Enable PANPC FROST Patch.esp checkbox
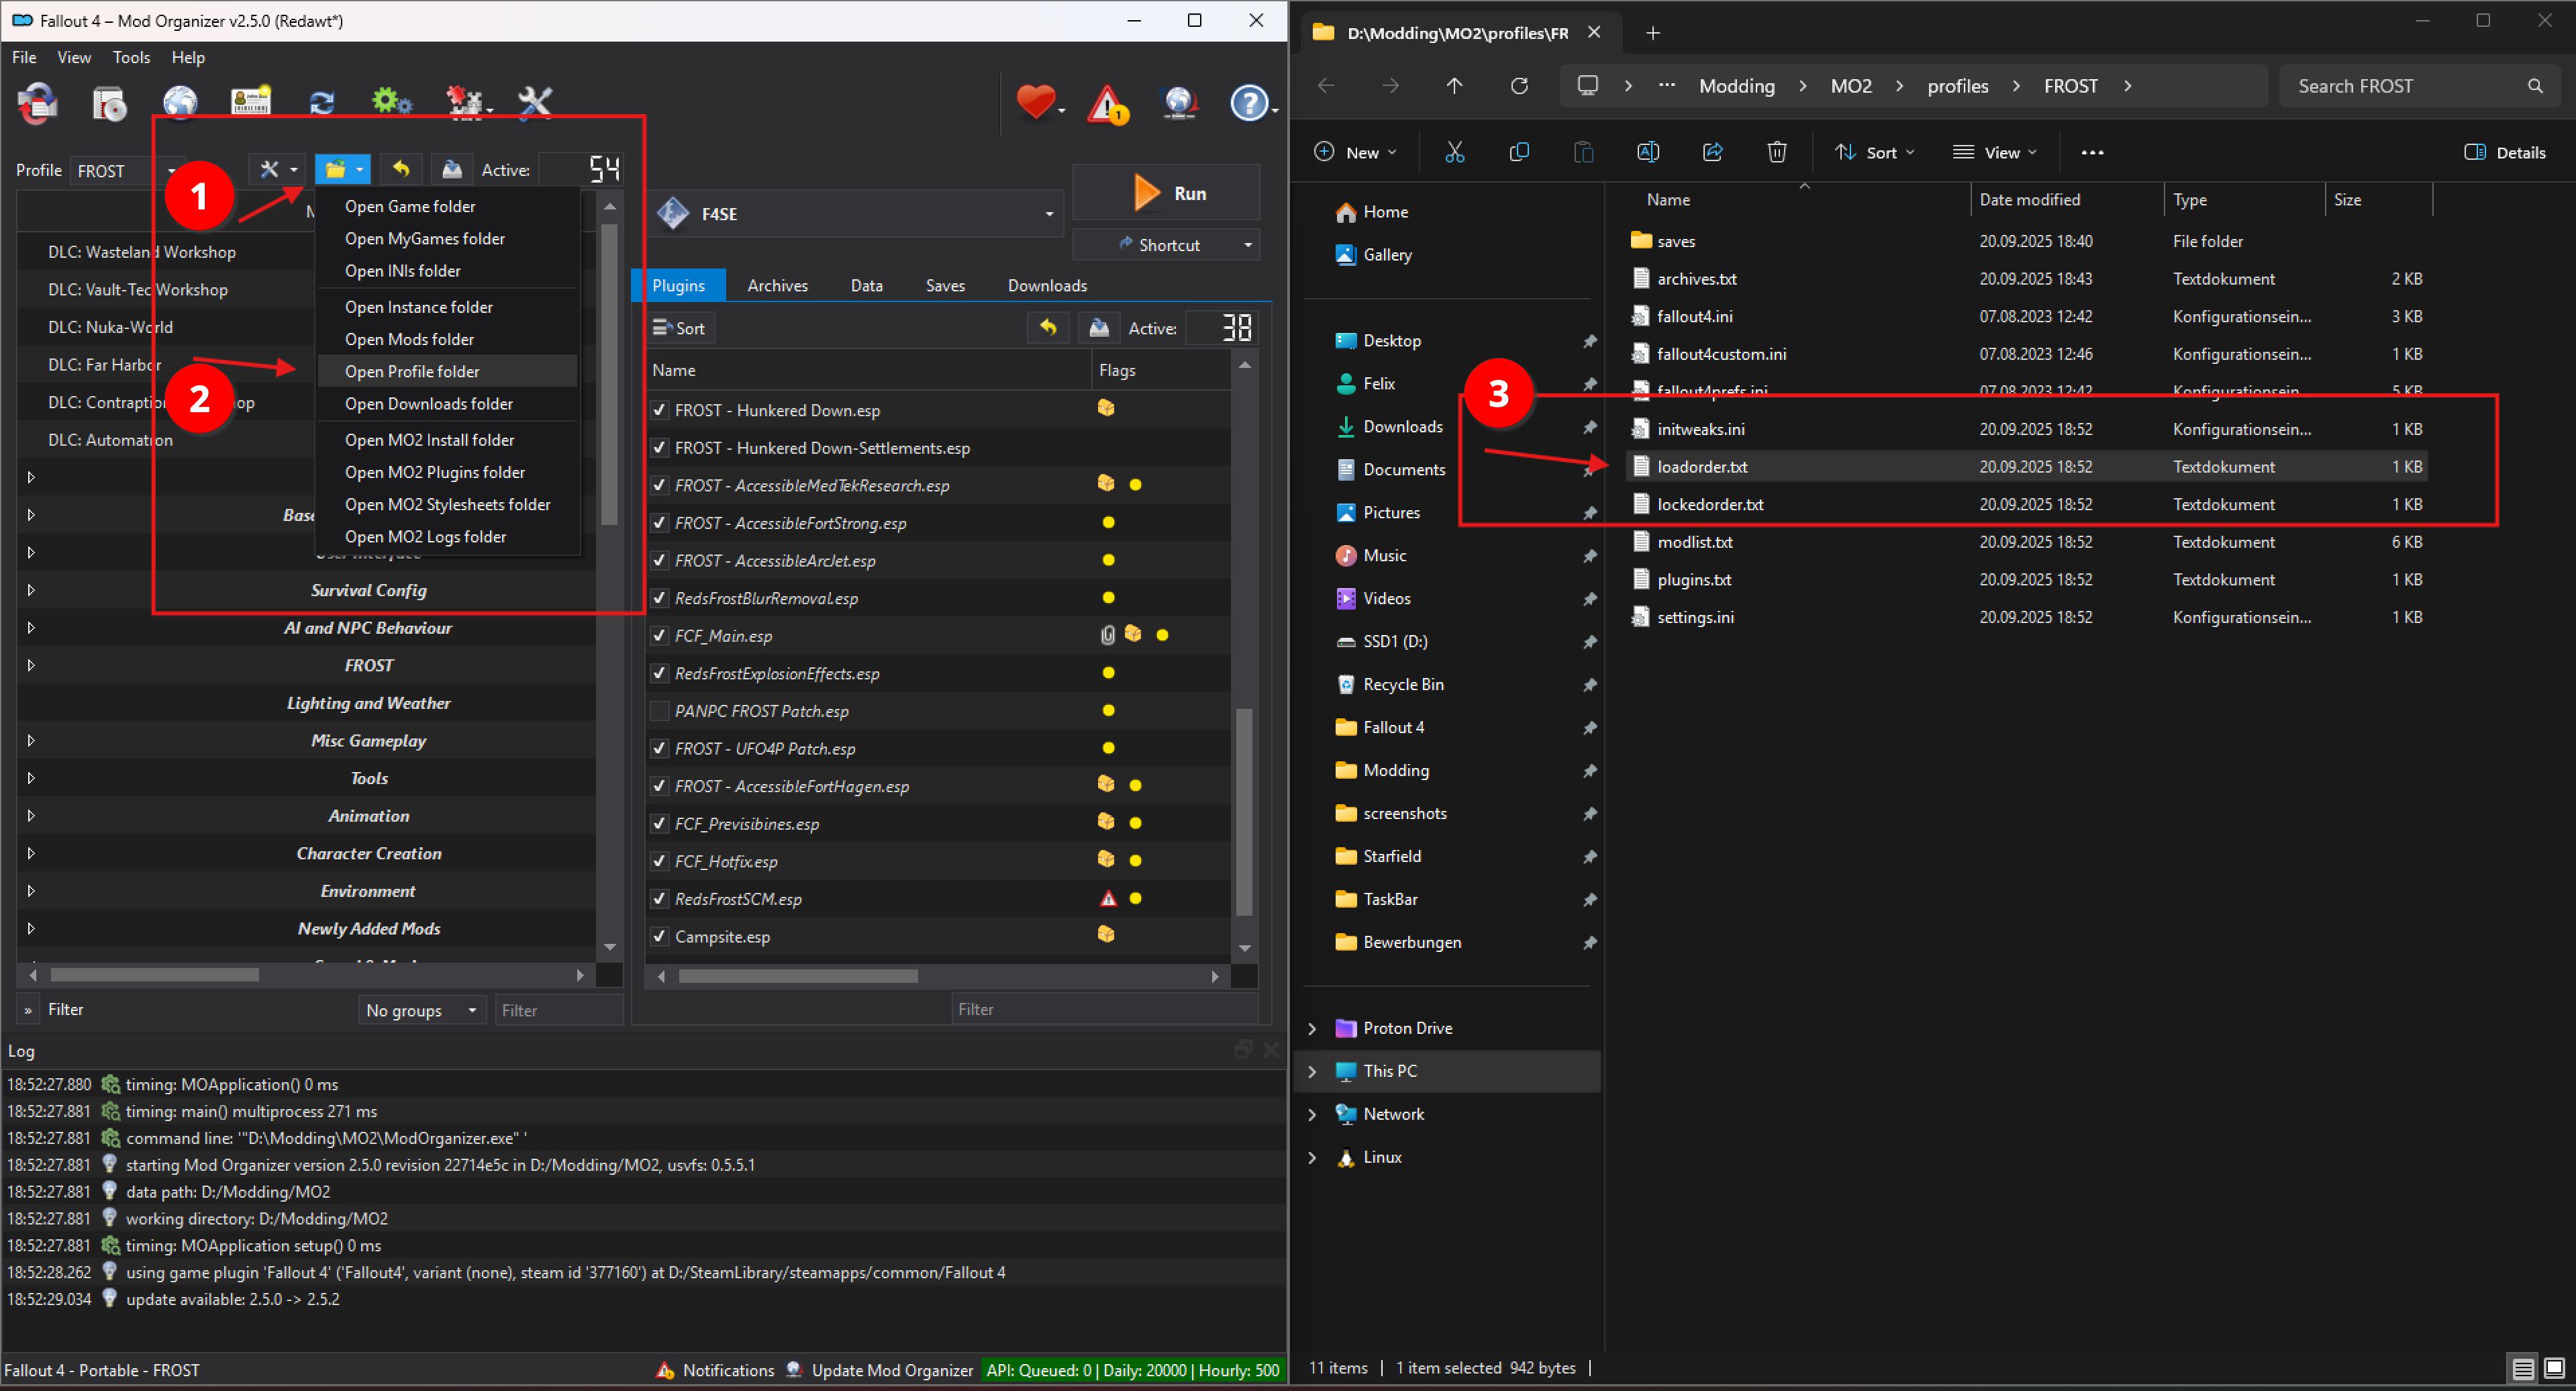2576x1391 pixels. coord(659,711)
